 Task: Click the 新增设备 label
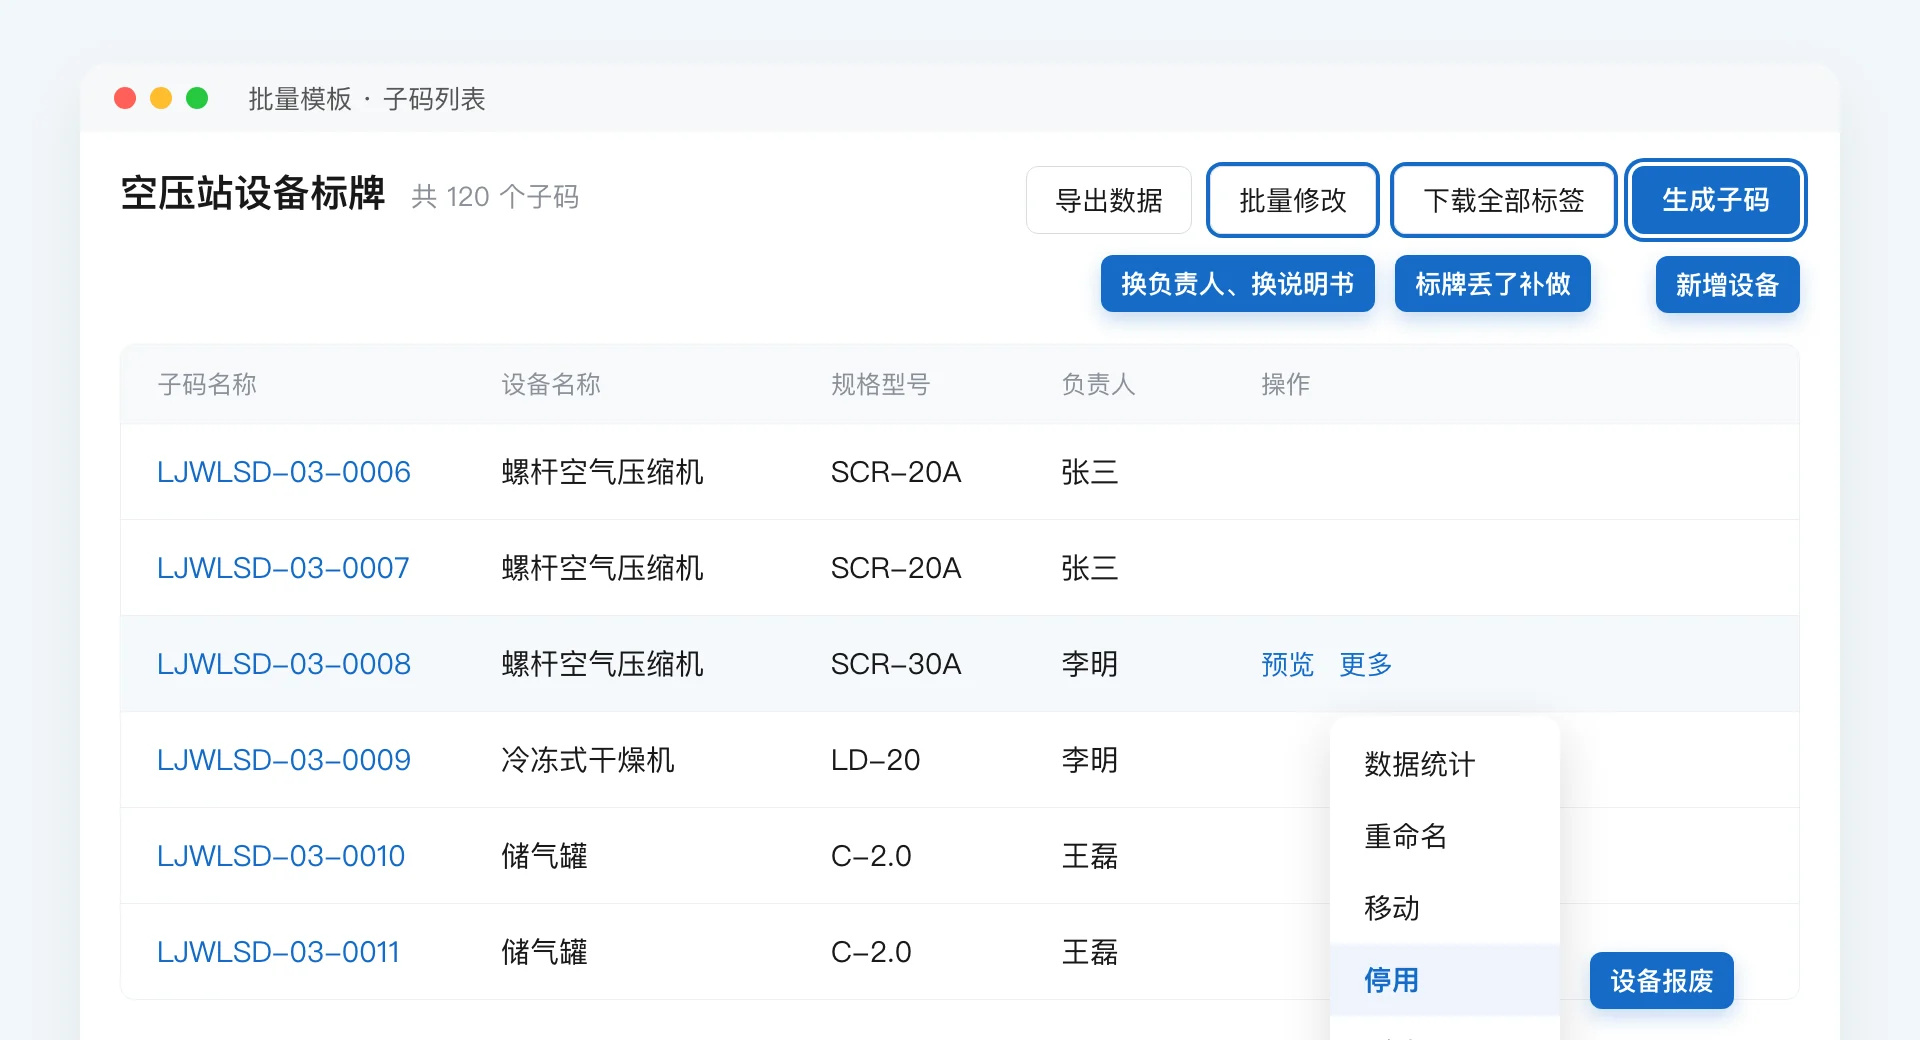coord(1727,285)
